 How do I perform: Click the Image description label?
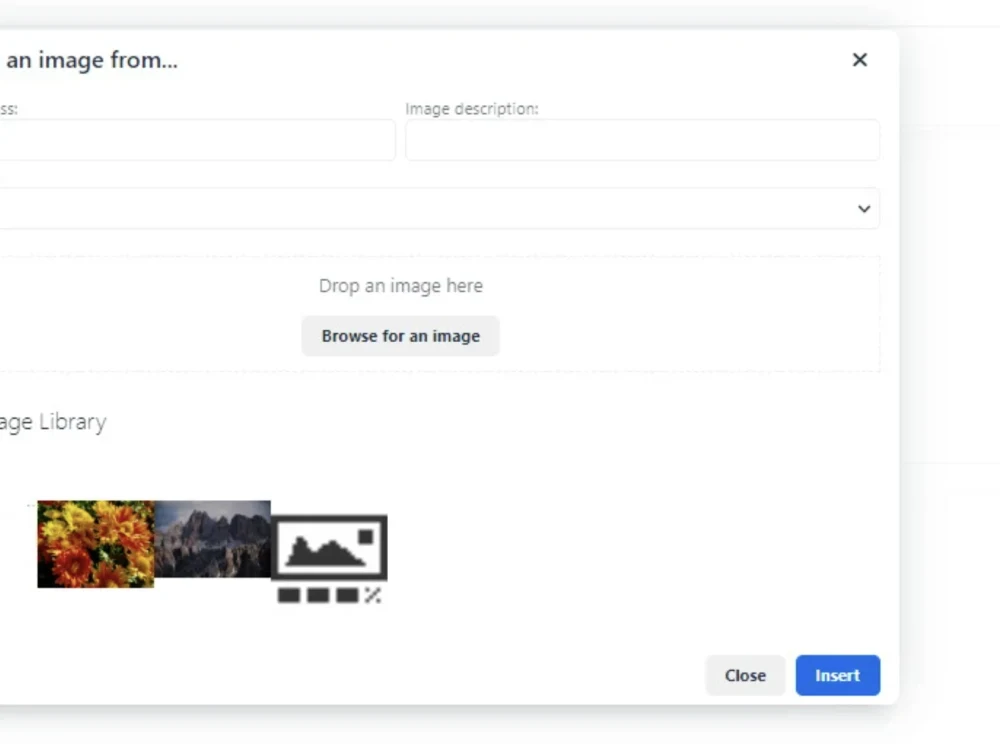pyautogui.click(x=472, y=109)
